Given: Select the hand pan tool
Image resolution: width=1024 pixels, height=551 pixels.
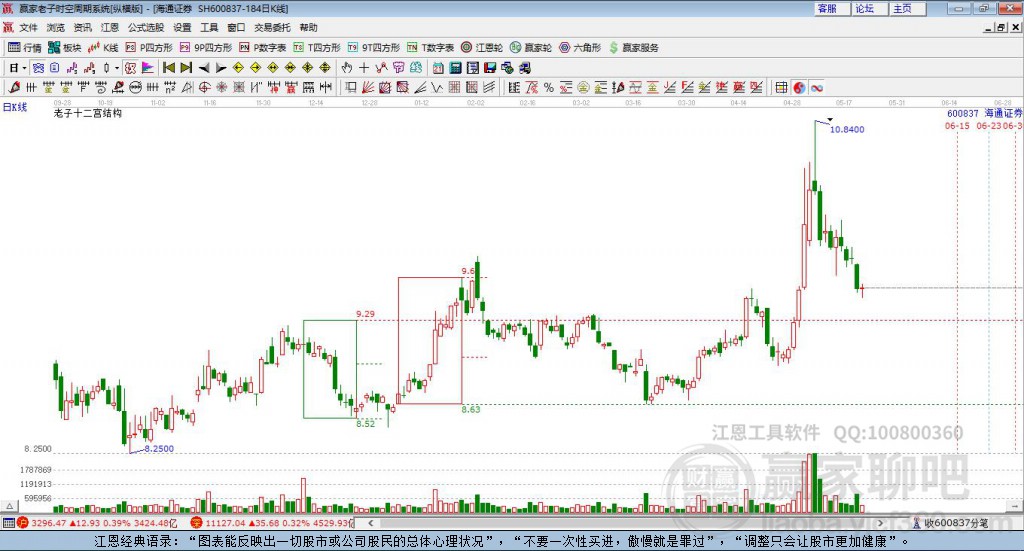Looking at the screenshot, I should coord(347,68).
